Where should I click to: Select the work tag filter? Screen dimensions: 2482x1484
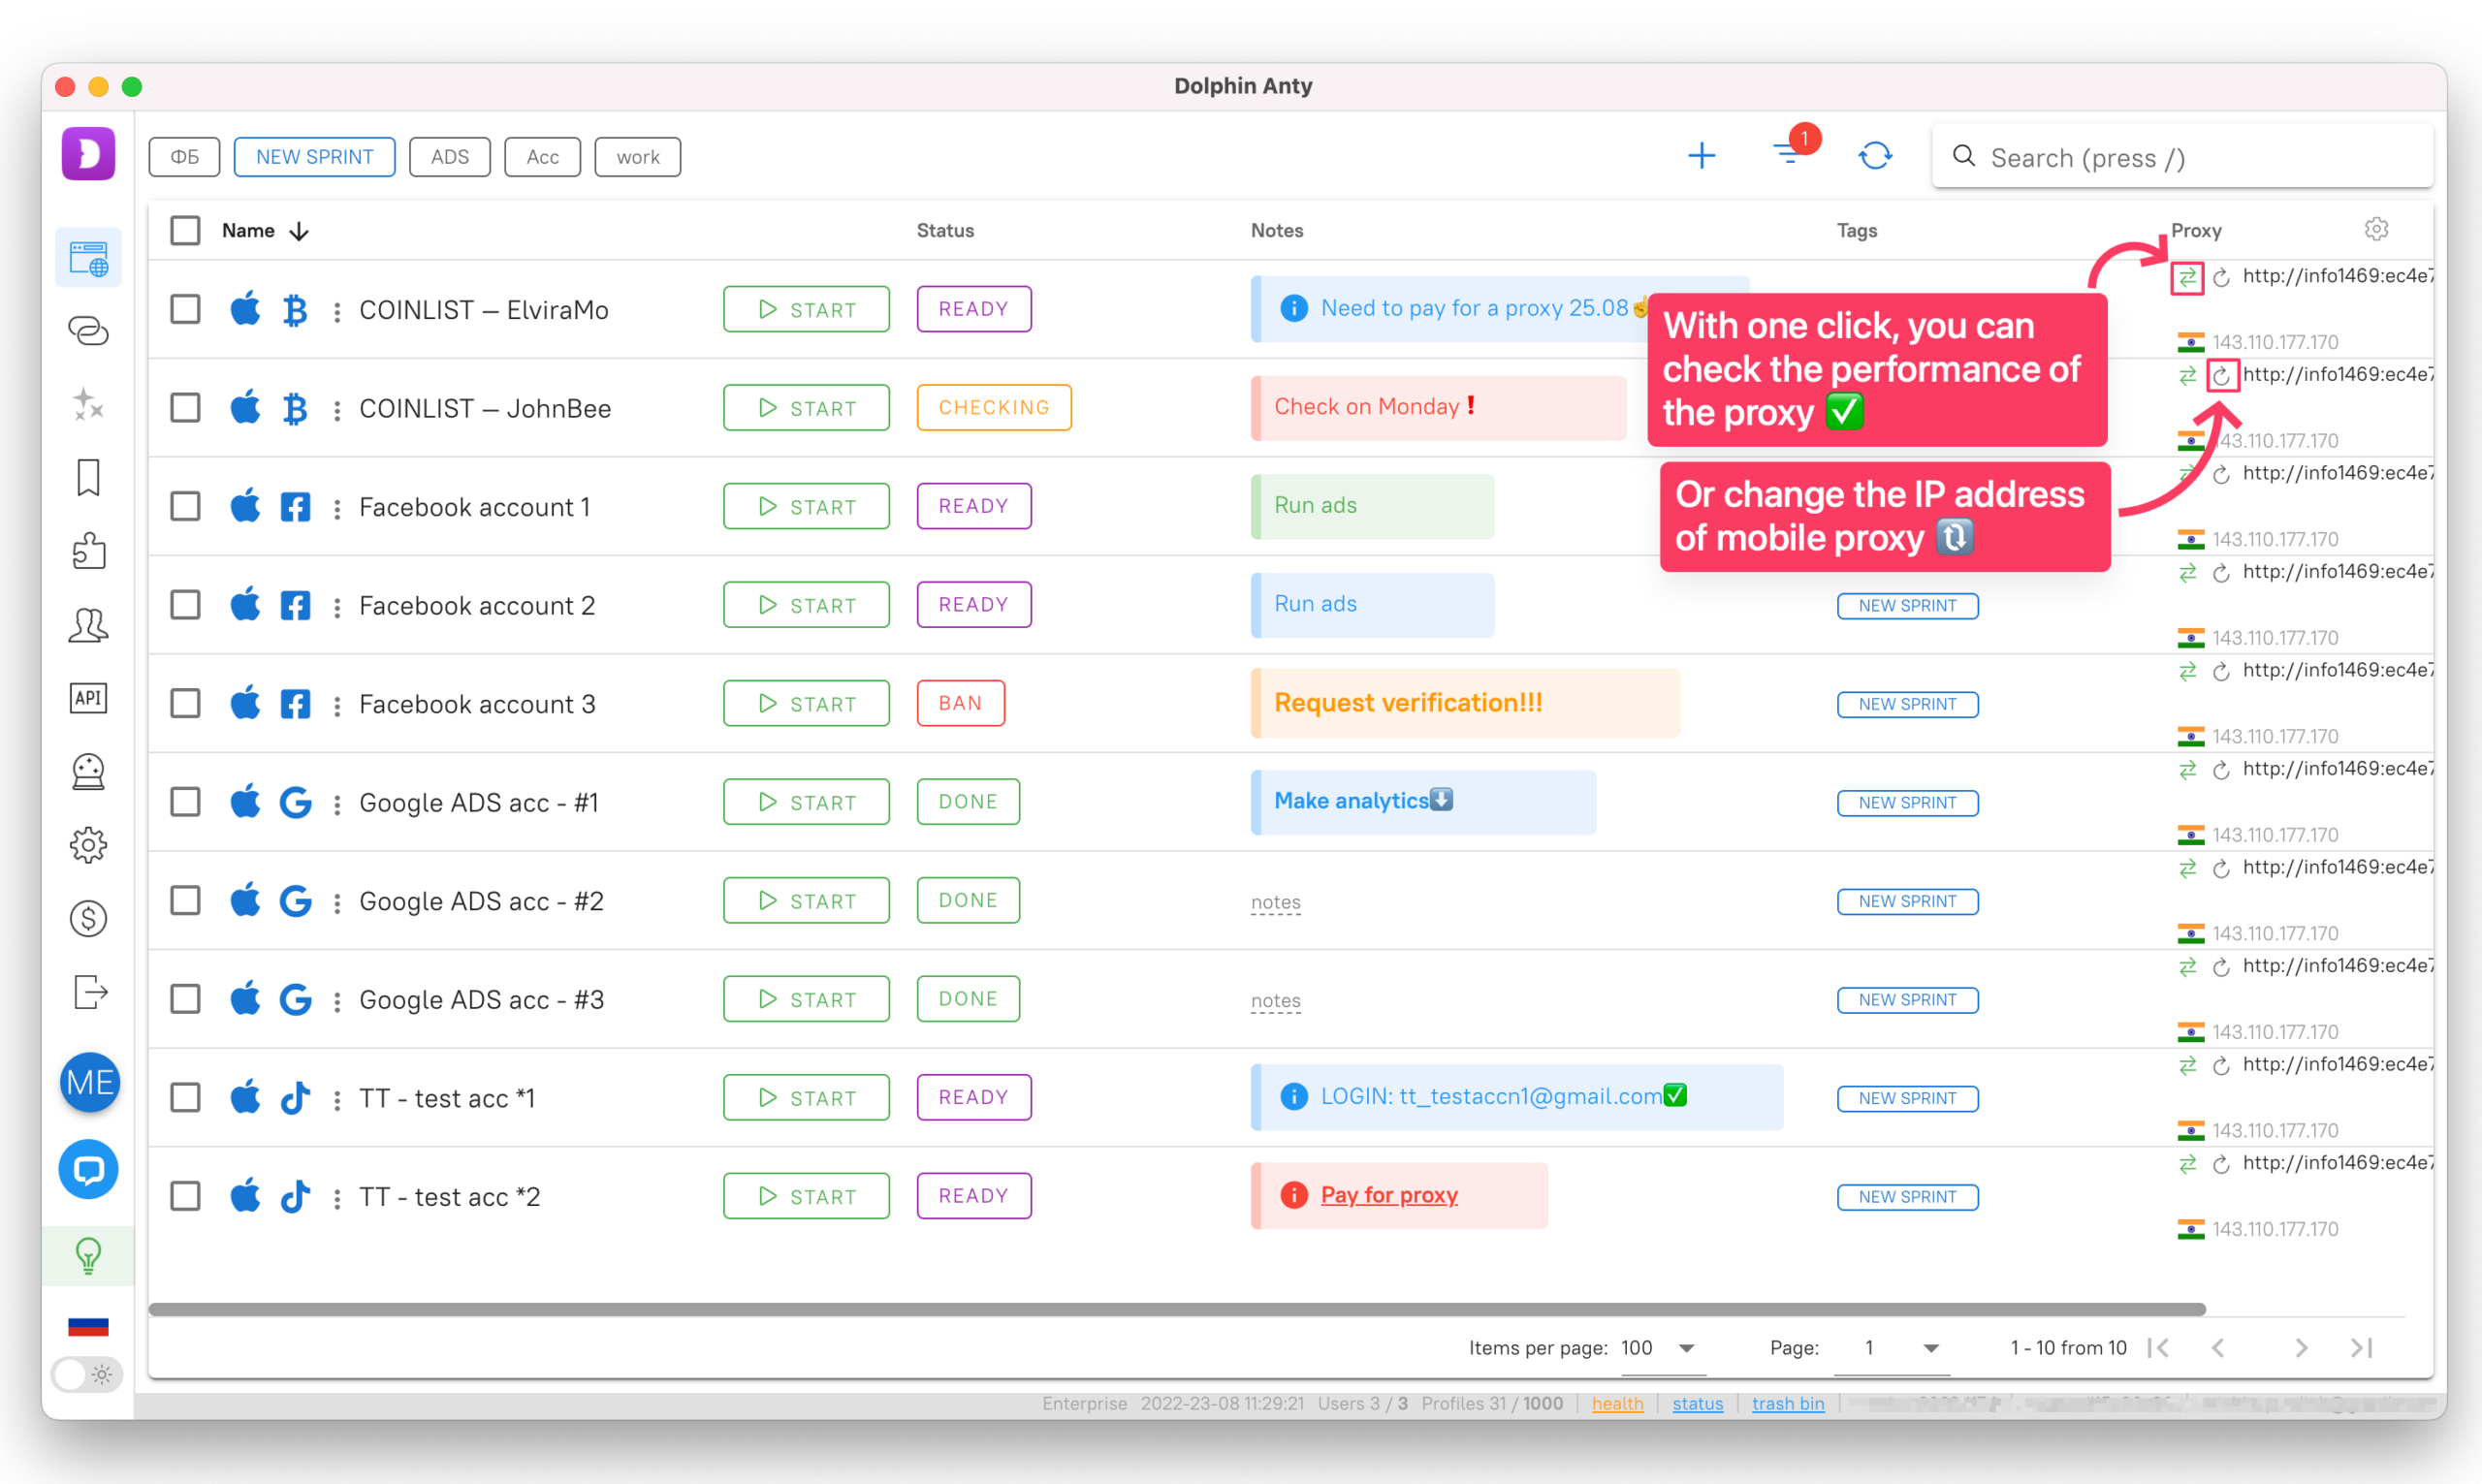(637, 157)
